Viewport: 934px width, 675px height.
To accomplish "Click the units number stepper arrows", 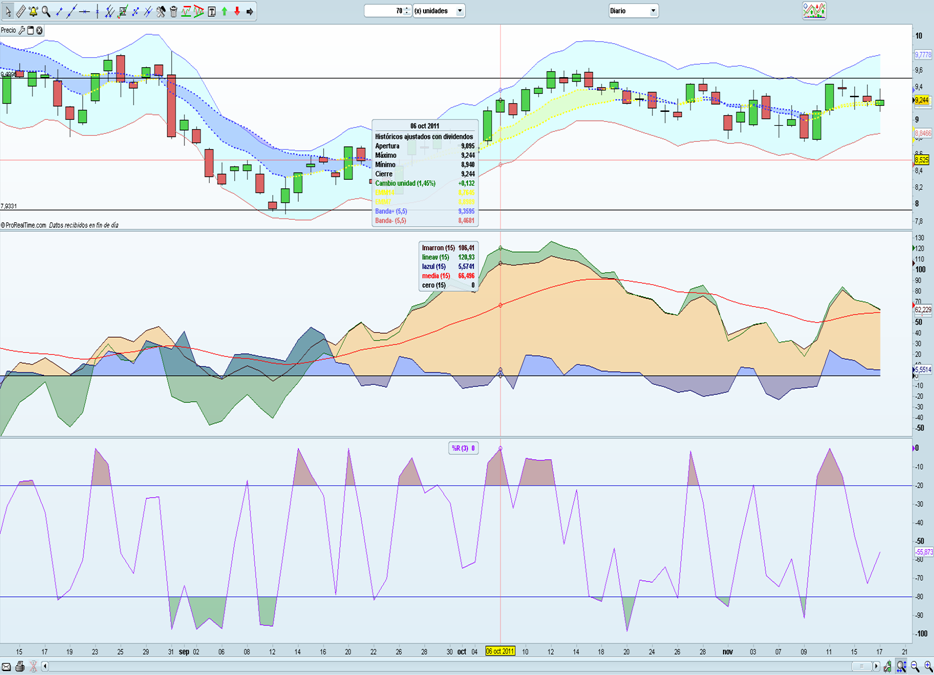I will click(x=408, y=11).
